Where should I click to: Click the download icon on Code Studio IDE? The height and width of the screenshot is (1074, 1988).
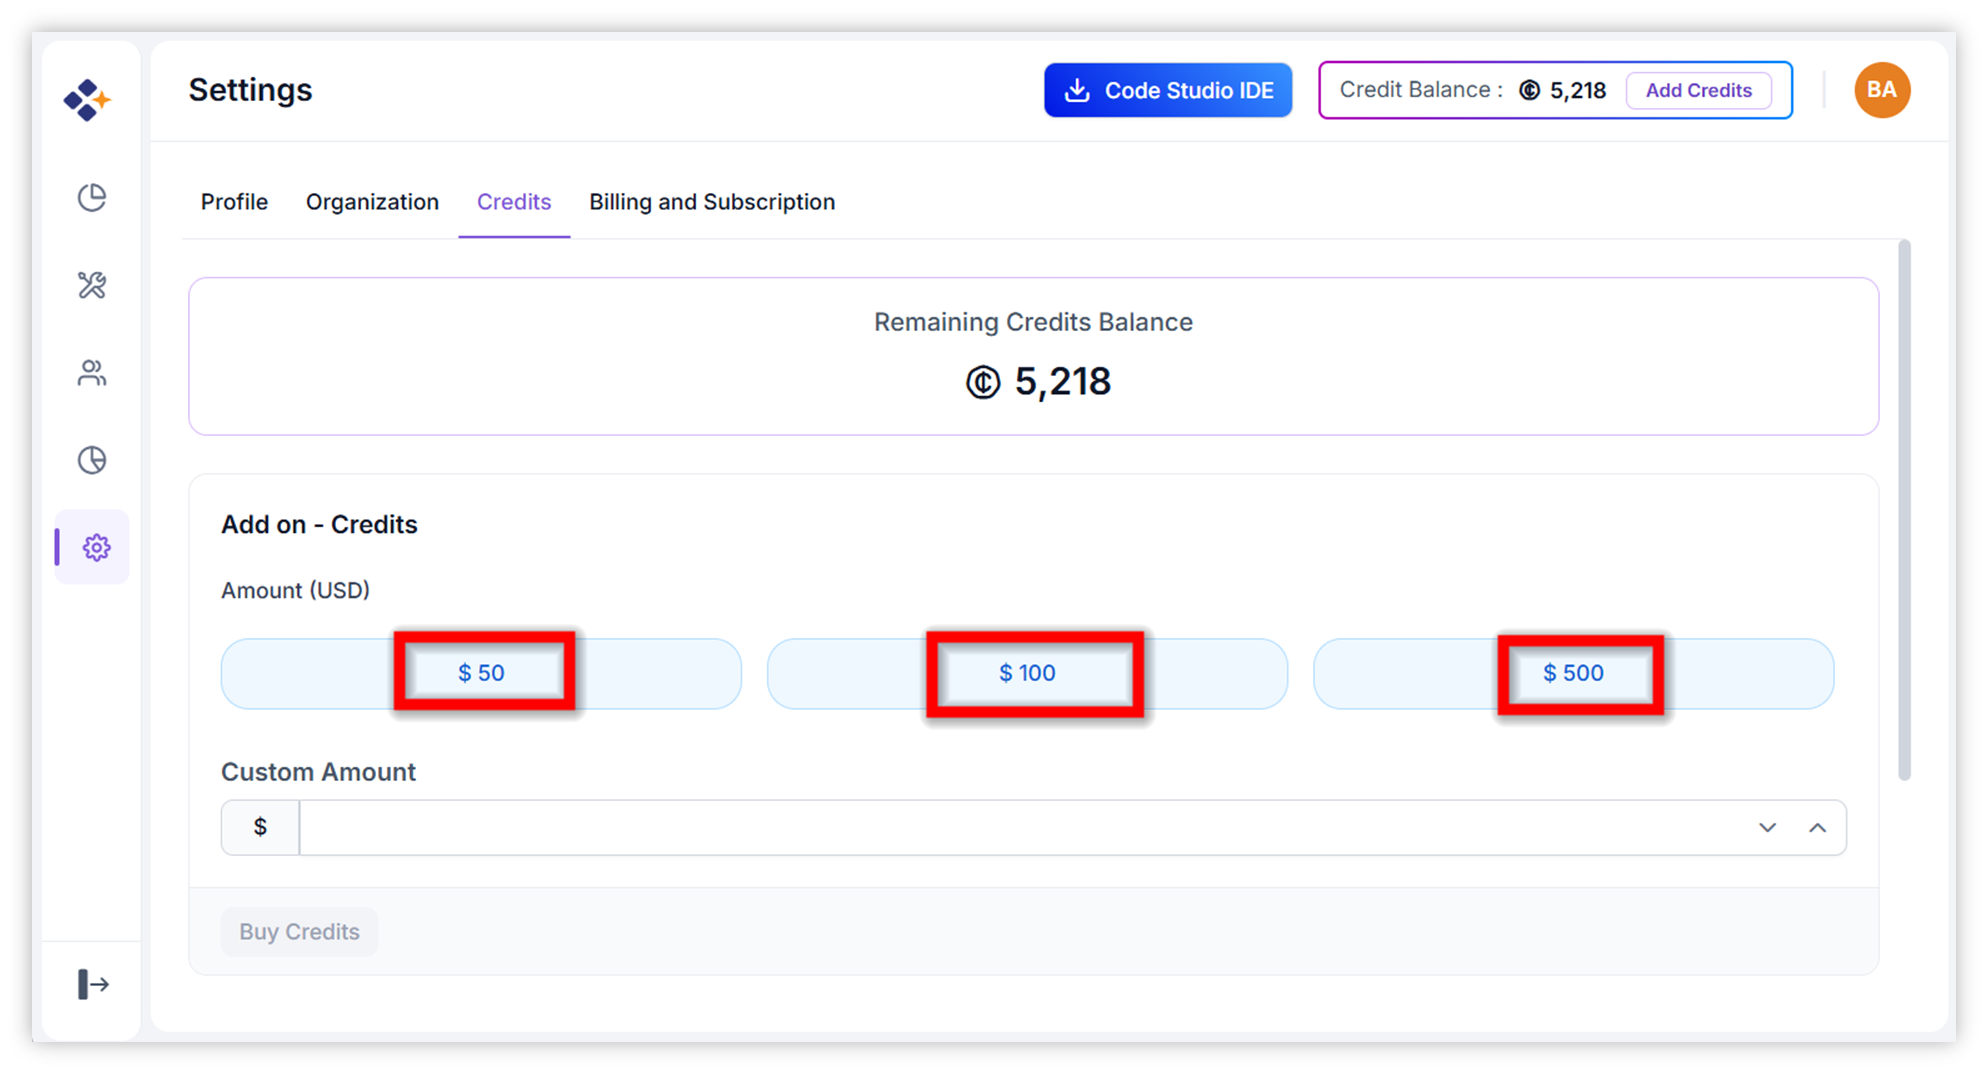pos(1077,90)
